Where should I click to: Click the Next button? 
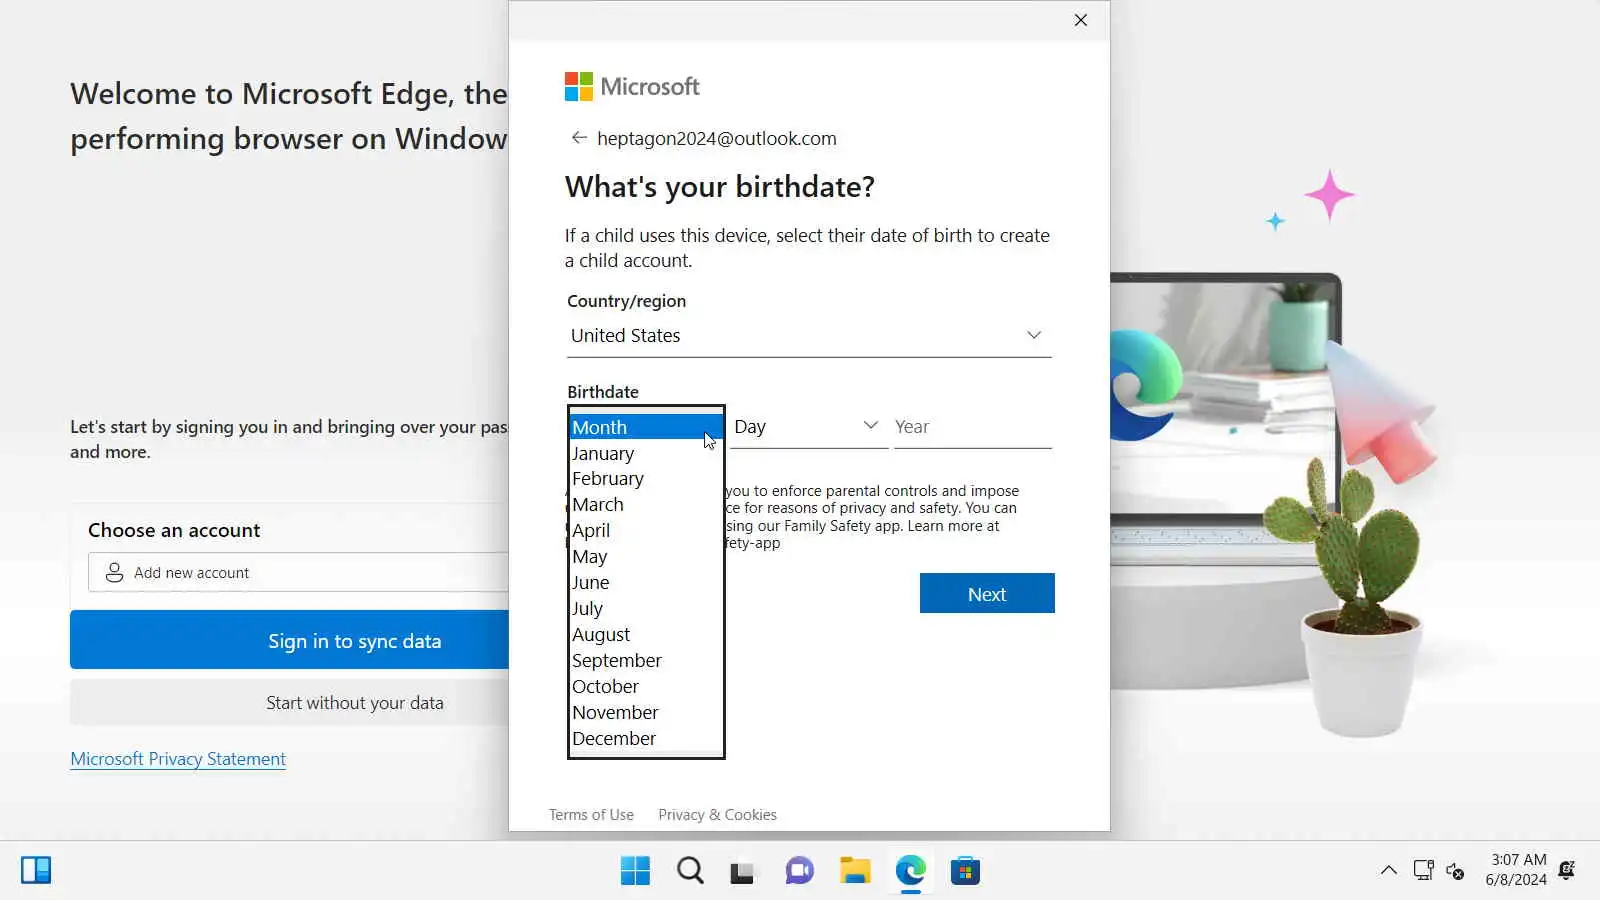tap(987, 593)
